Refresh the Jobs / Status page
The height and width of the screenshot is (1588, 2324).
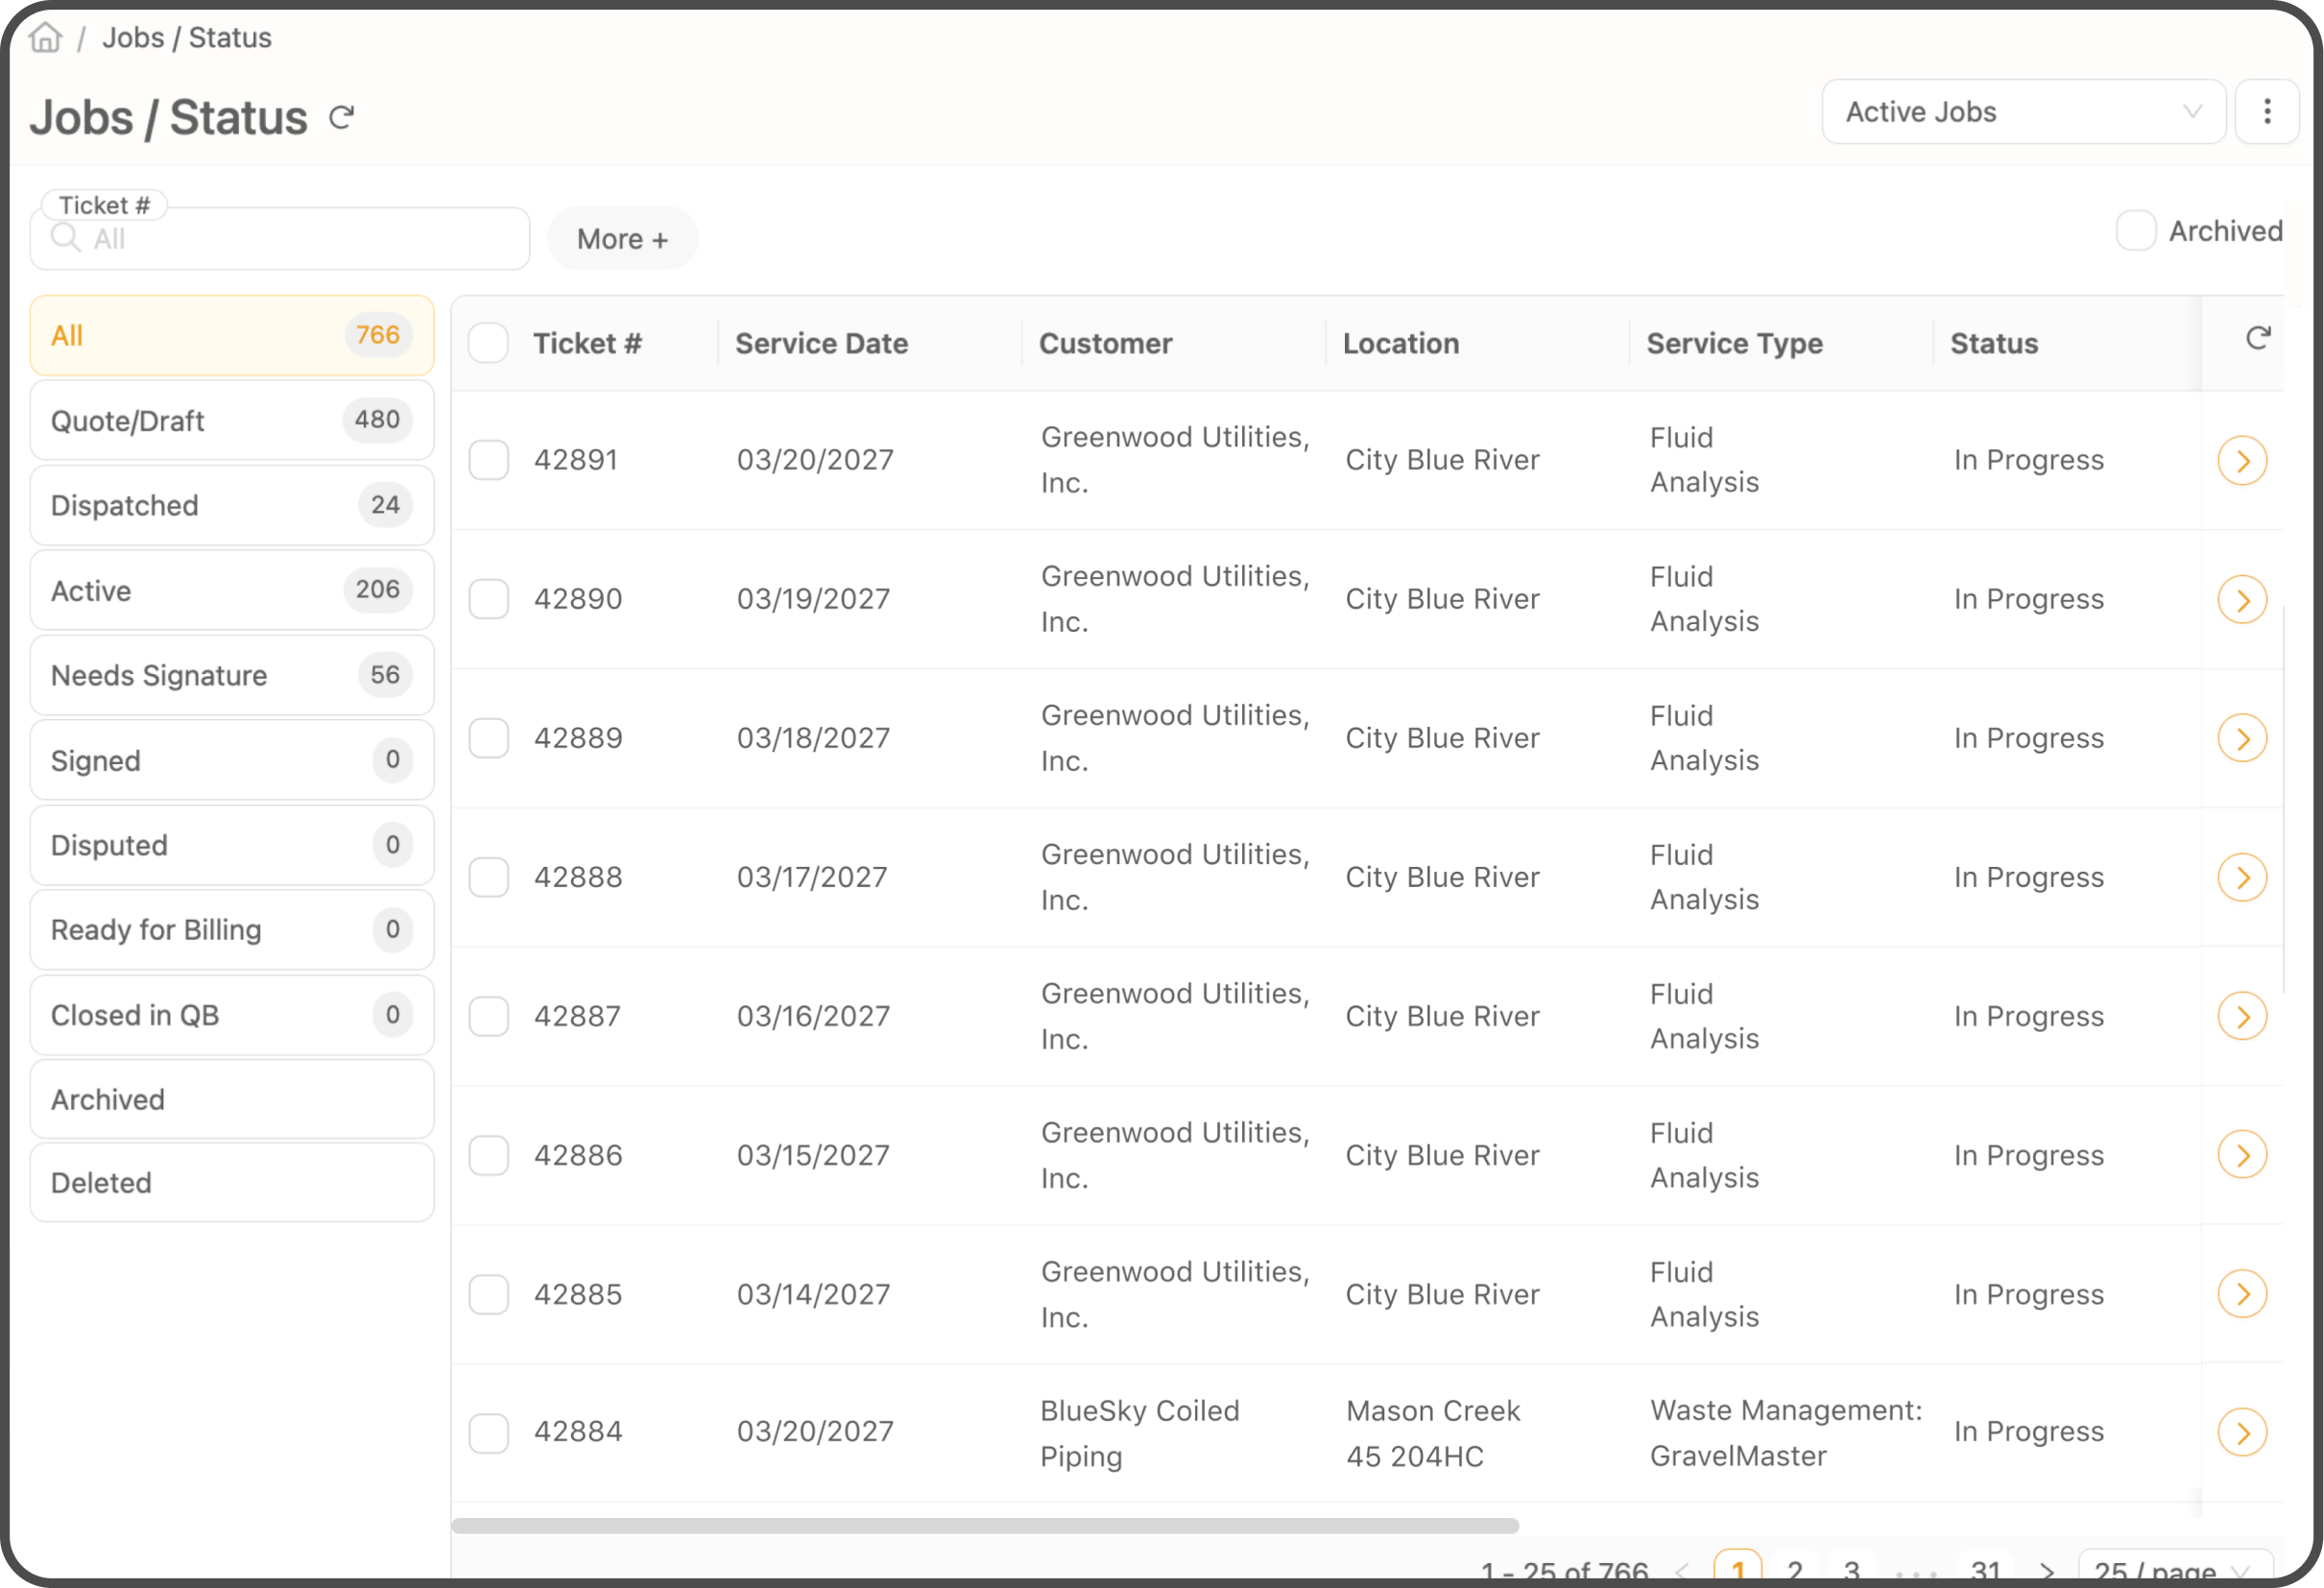[341, 116]
